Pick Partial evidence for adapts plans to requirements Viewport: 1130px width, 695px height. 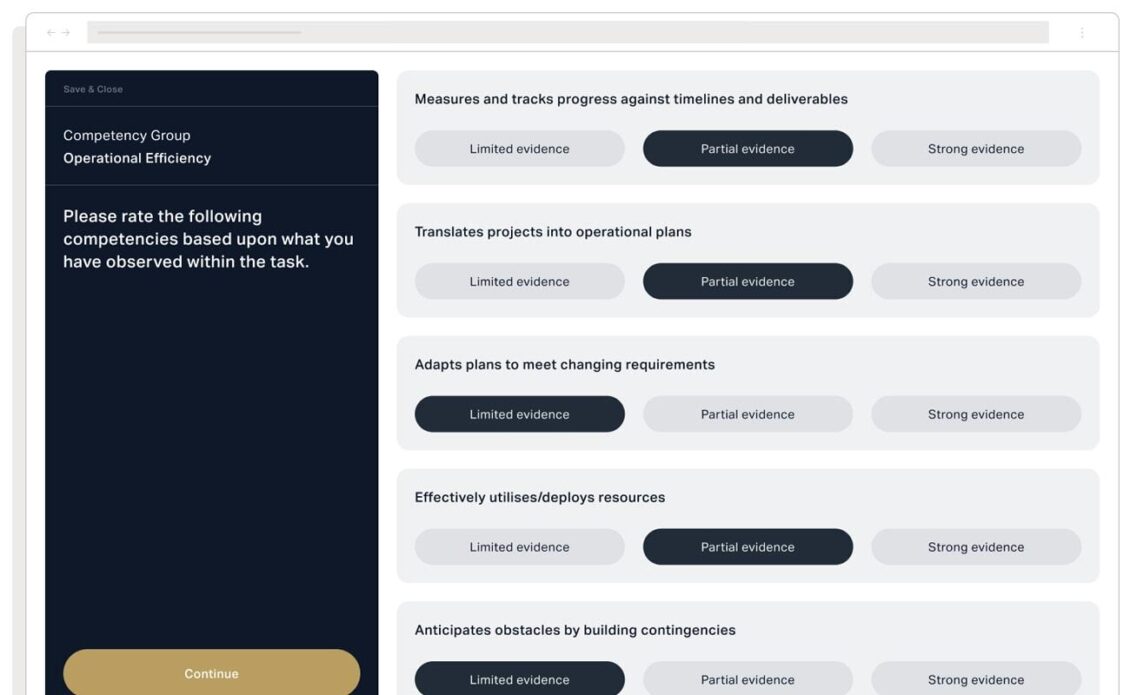click(747, 413)
